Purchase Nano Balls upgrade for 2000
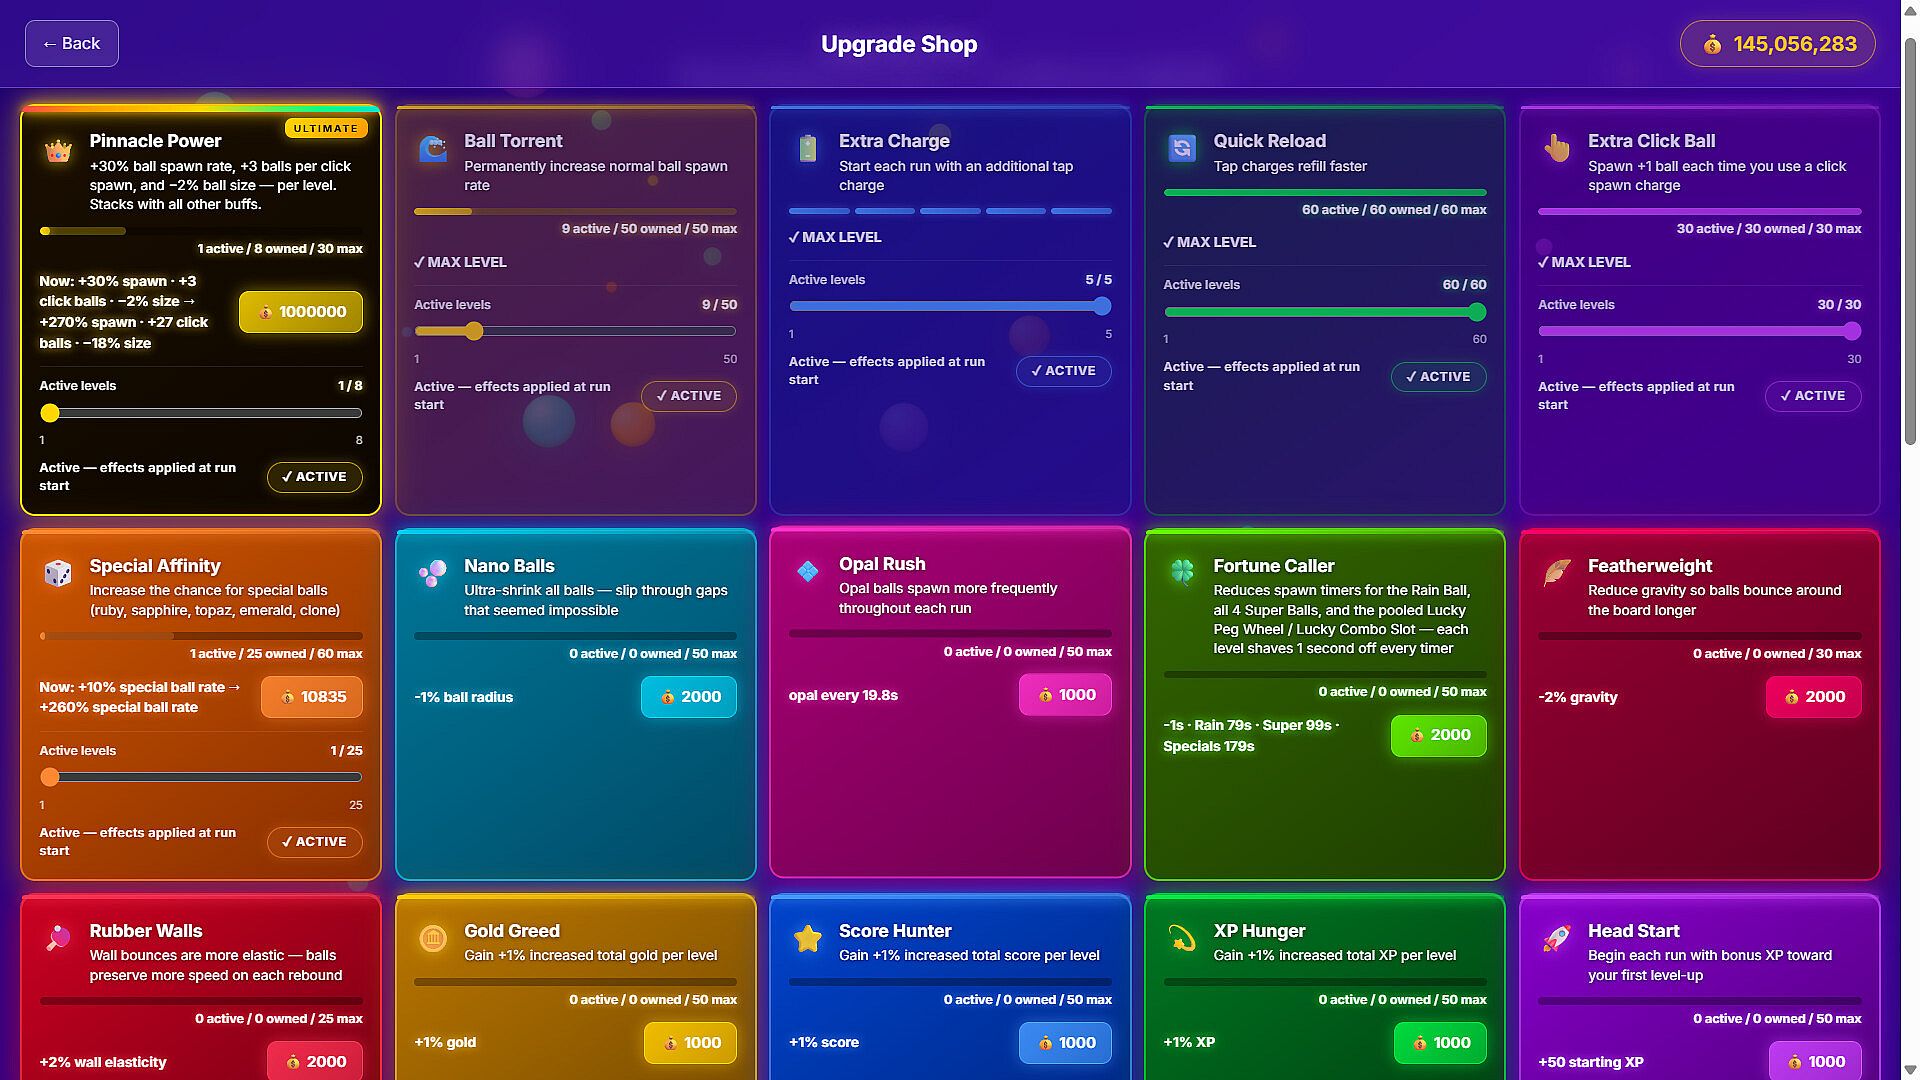The height and width of the screenshot is (1080, 1920). tap(689, 697)
